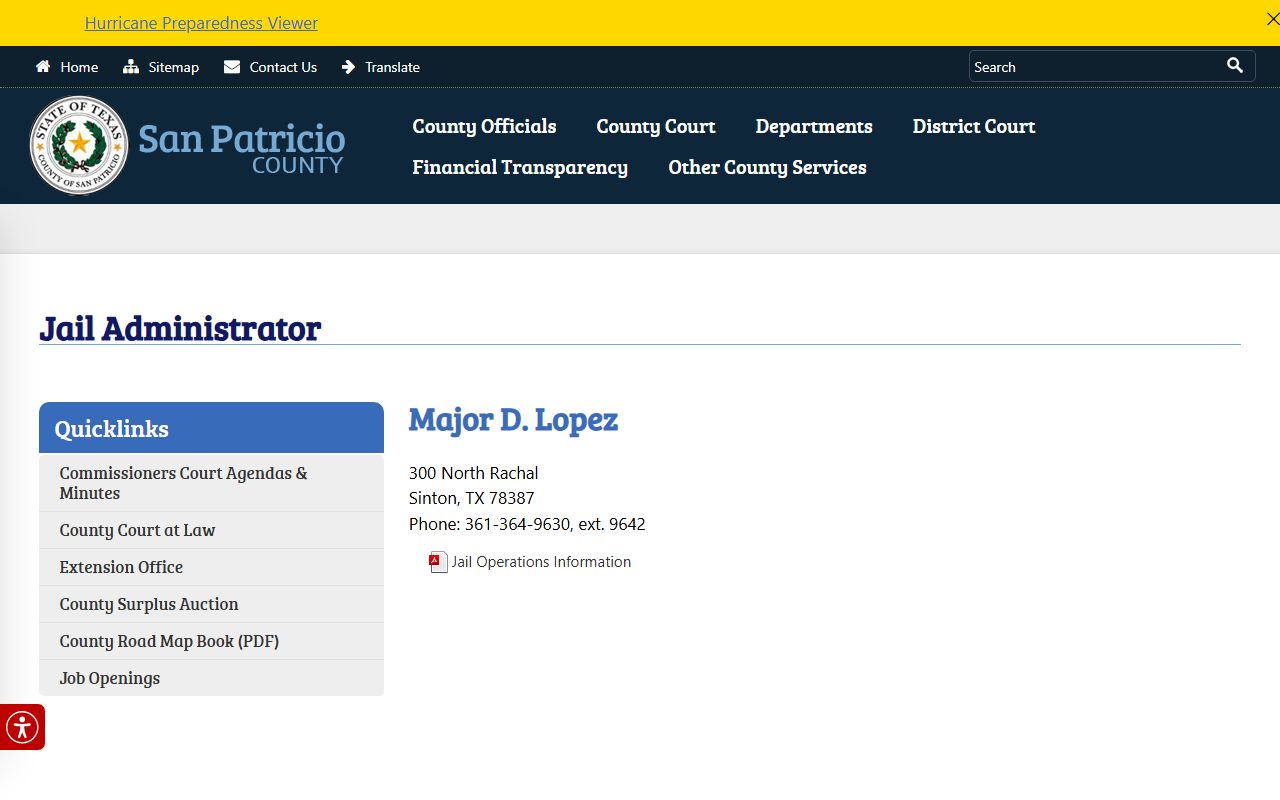
Task: Click the Sitemap hierarchy icon
Action: pyautogui.click(x=131, y=67)
